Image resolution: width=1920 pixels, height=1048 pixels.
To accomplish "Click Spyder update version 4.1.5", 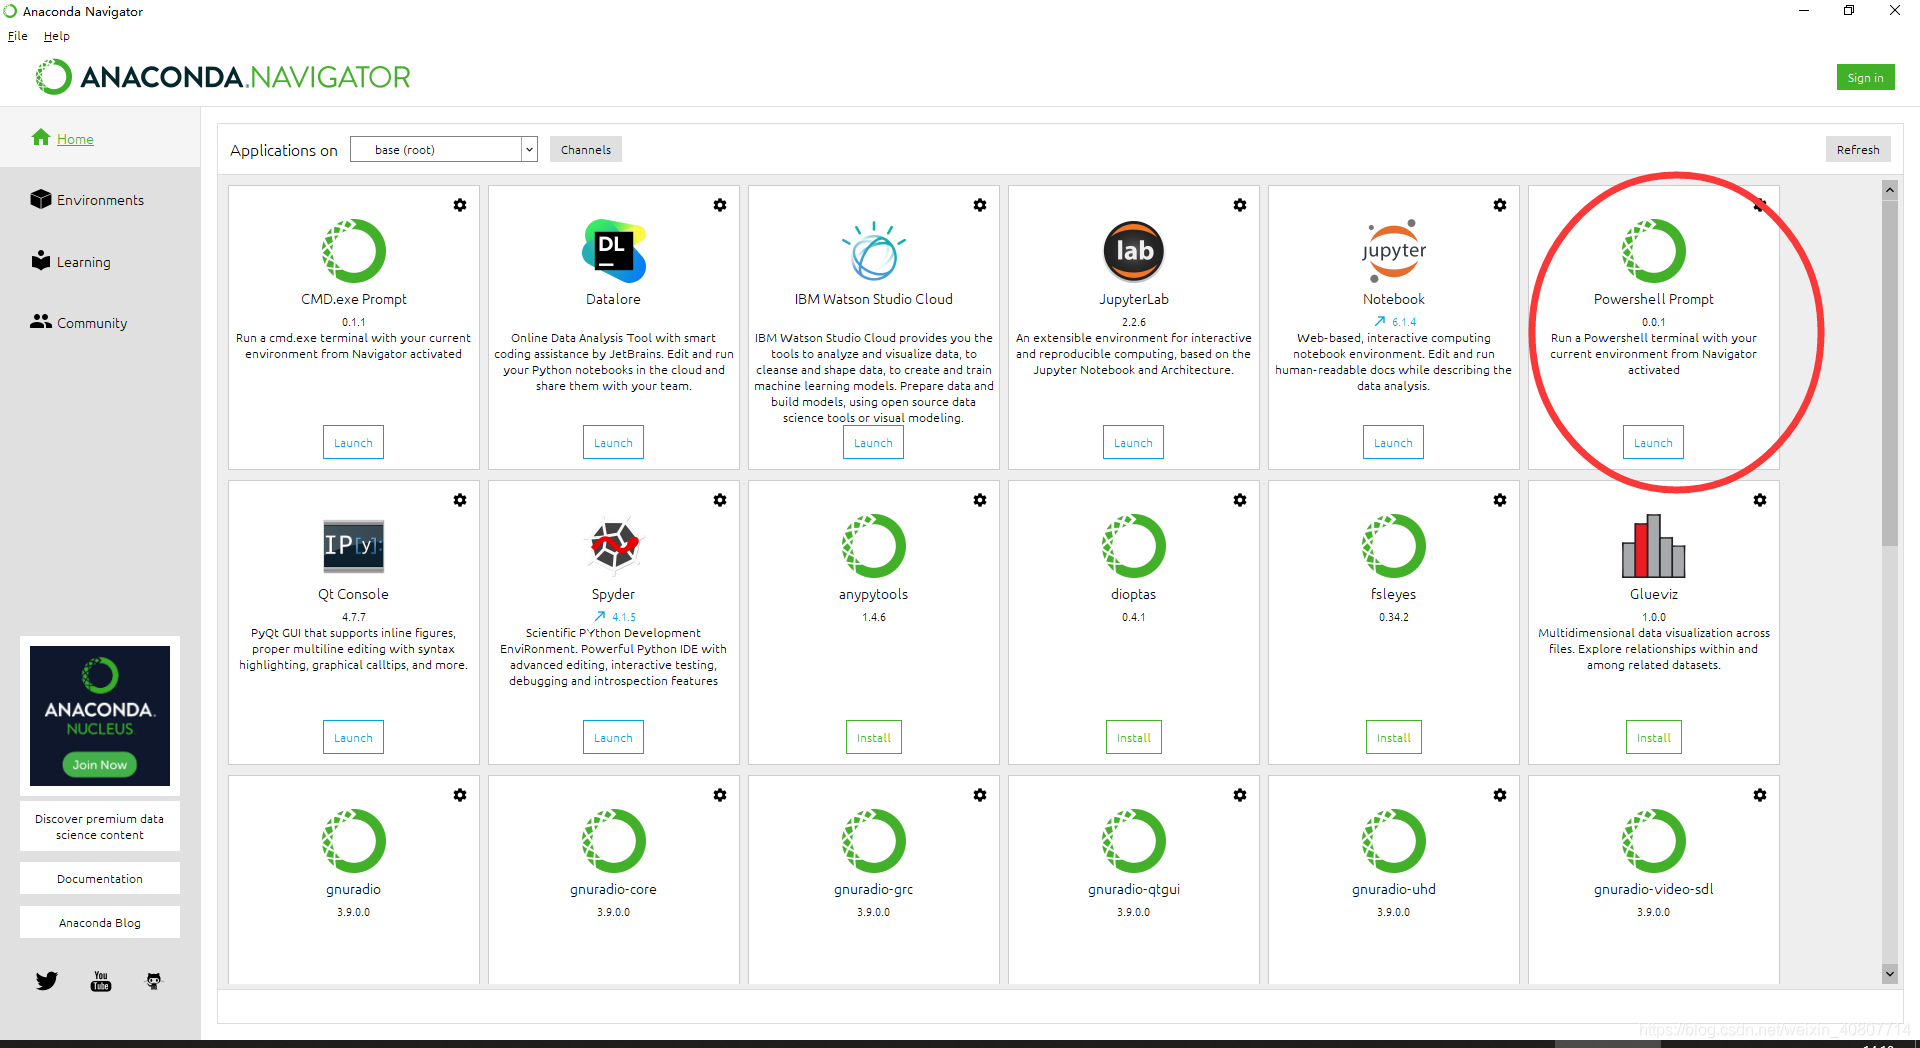I will click(x=615, y=617).
